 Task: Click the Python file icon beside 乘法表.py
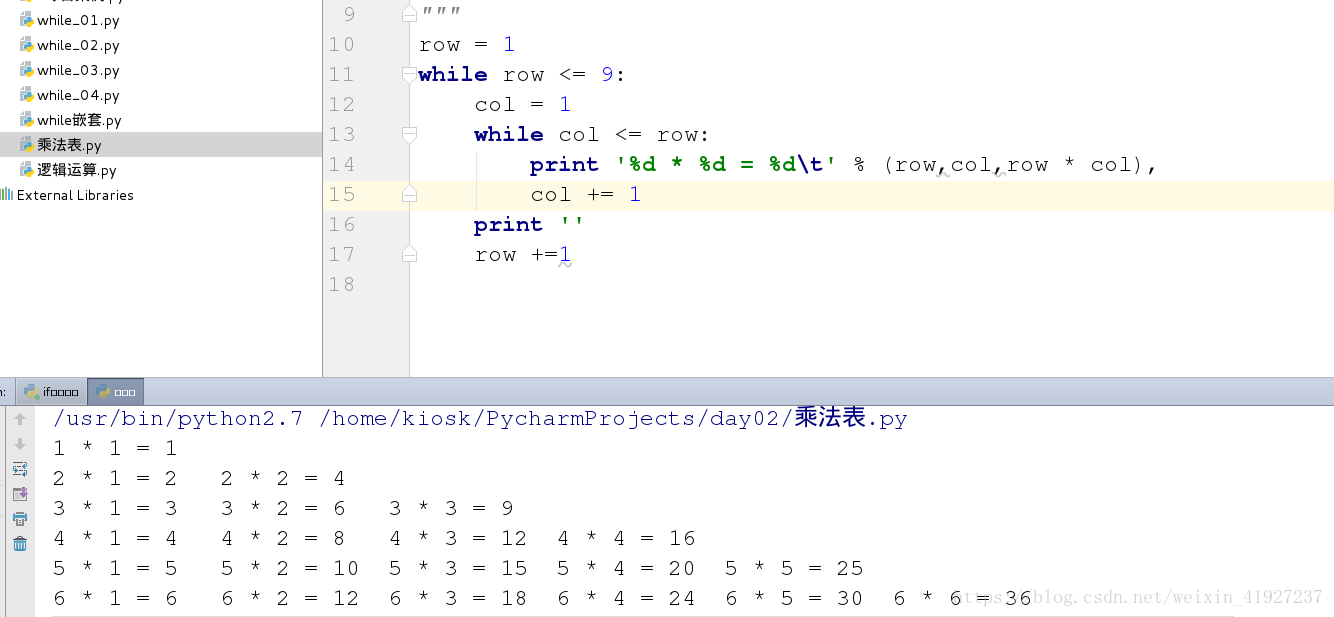(x=26, y=144)
